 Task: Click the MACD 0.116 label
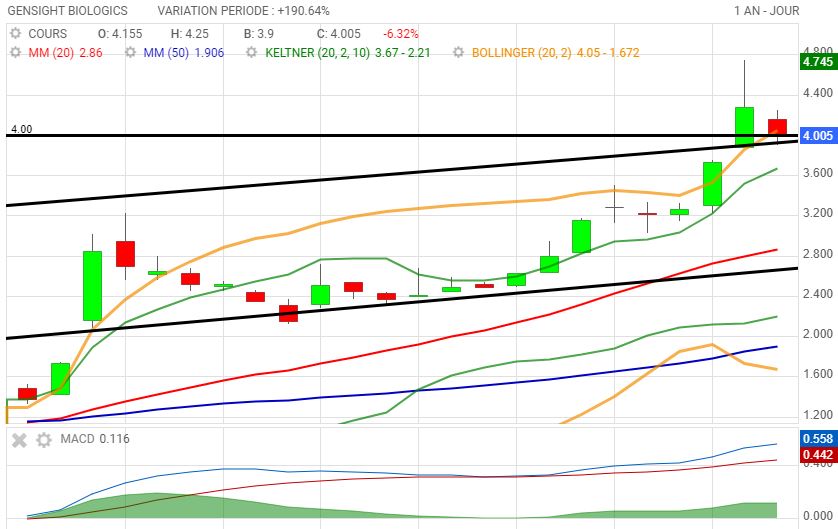(x=95, y=439)
